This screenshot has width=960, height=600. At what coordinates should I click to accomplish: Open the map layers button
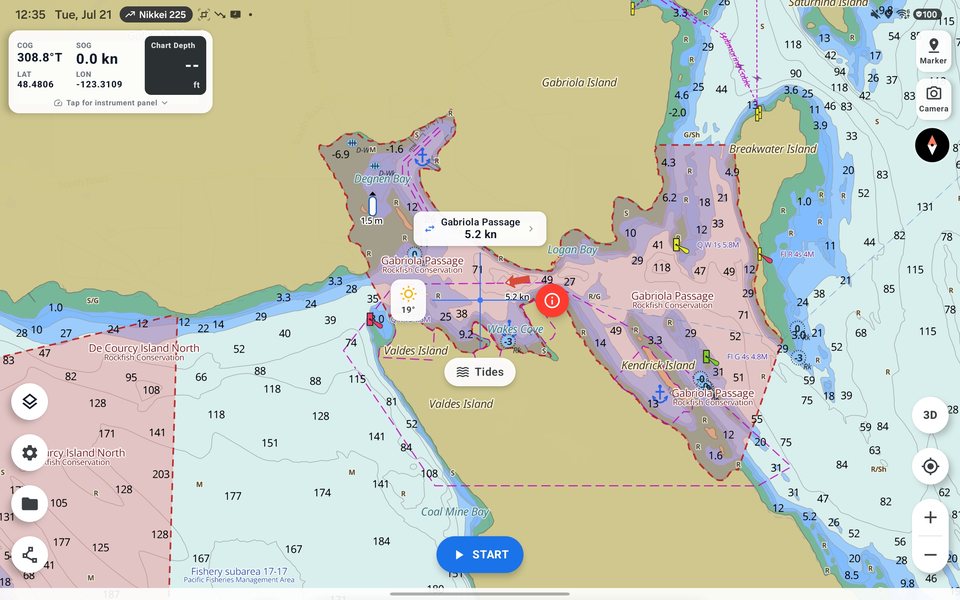tap(29, 402)
